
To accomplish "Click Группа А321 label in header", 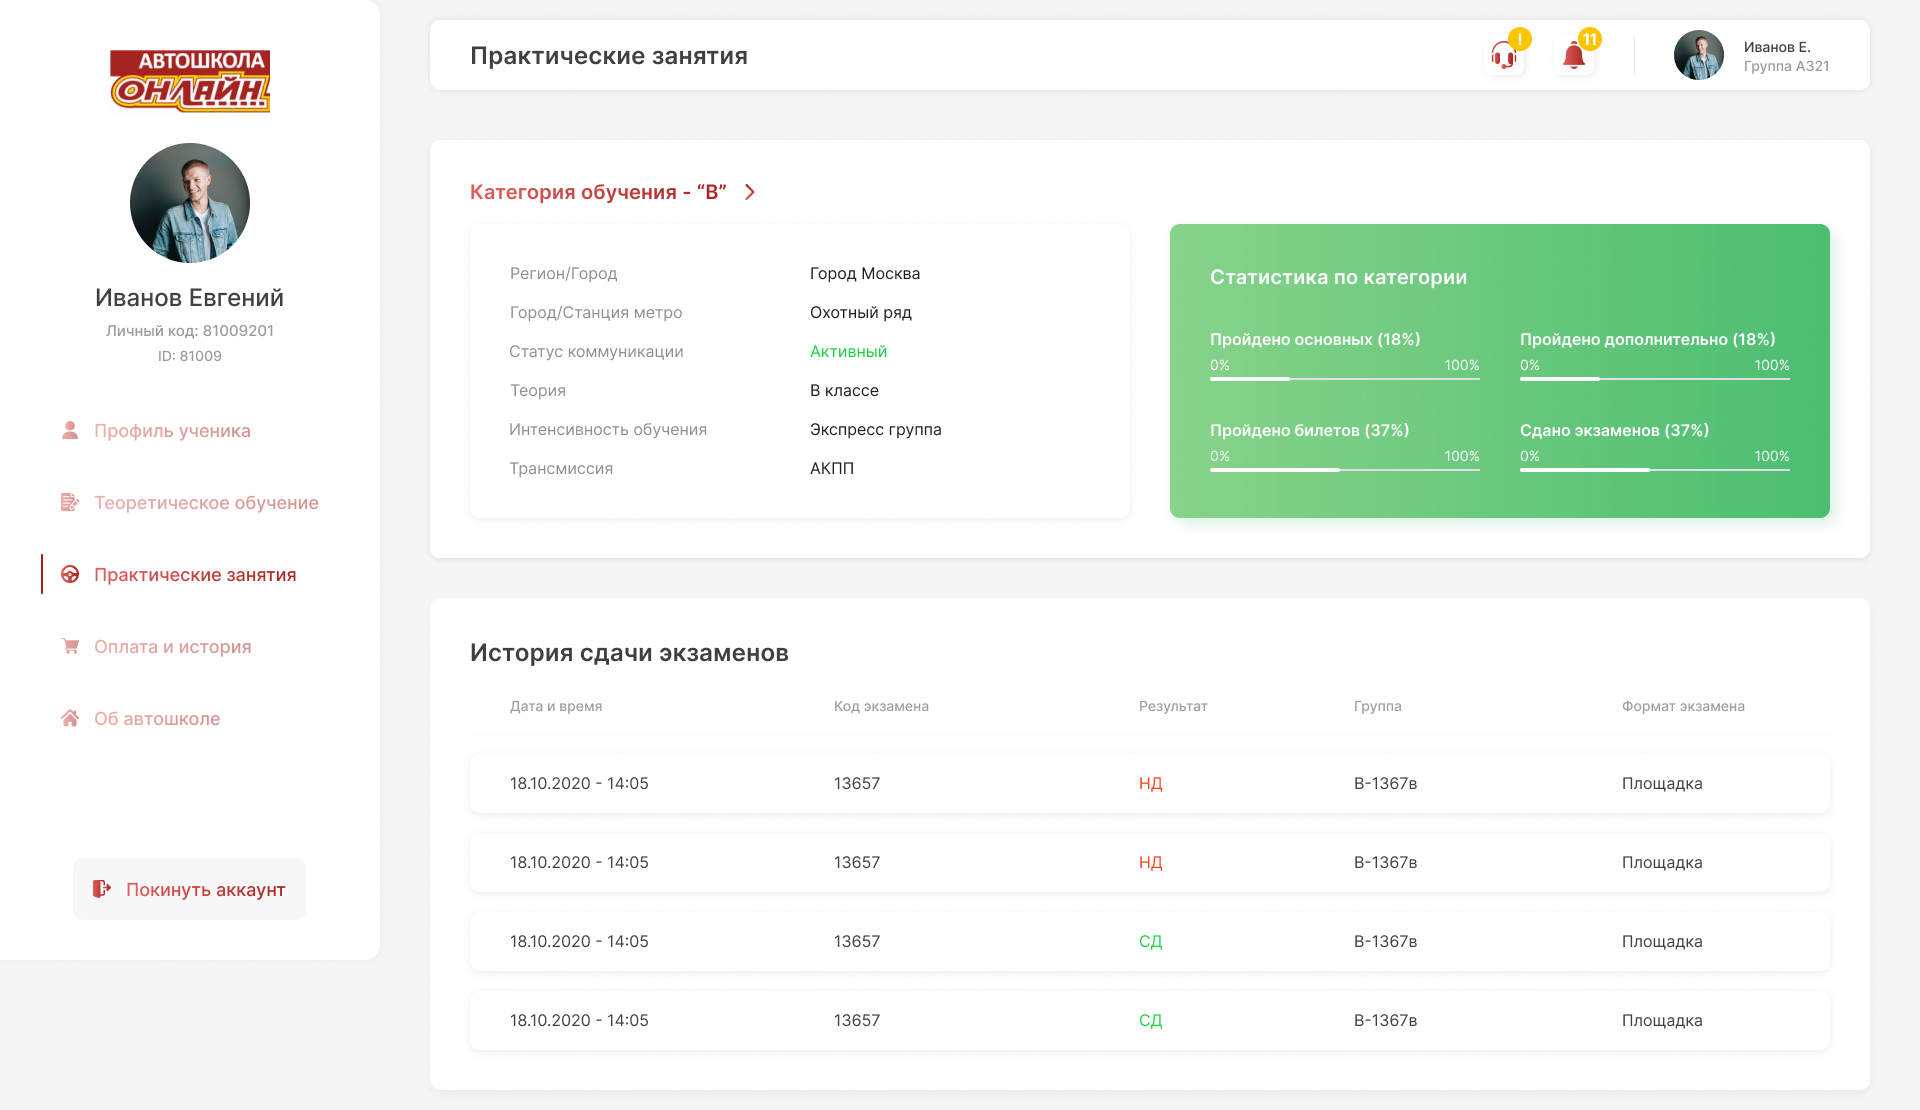I will pyautogui.click(x=1787, y=66).
